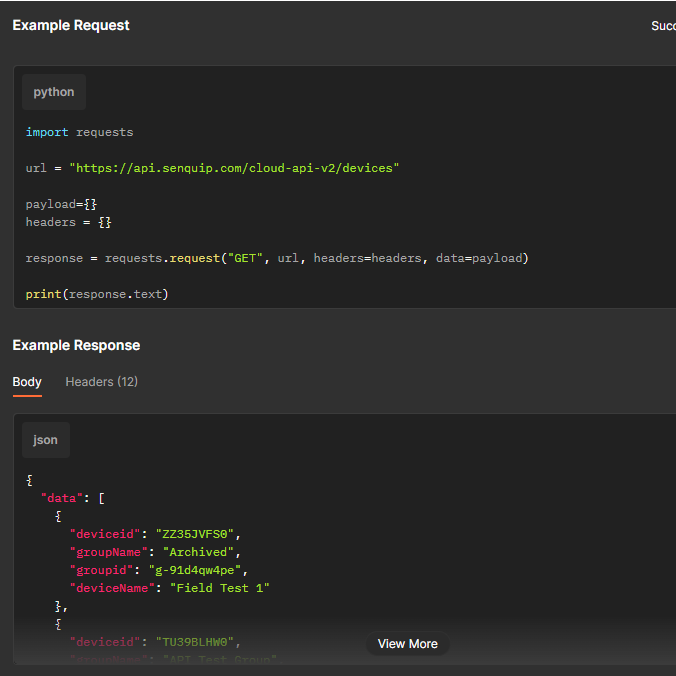This screenshot has width=676, height=676.
Task: Click the deviceName value "Field Test 1"
Action: tap(220, 588)
